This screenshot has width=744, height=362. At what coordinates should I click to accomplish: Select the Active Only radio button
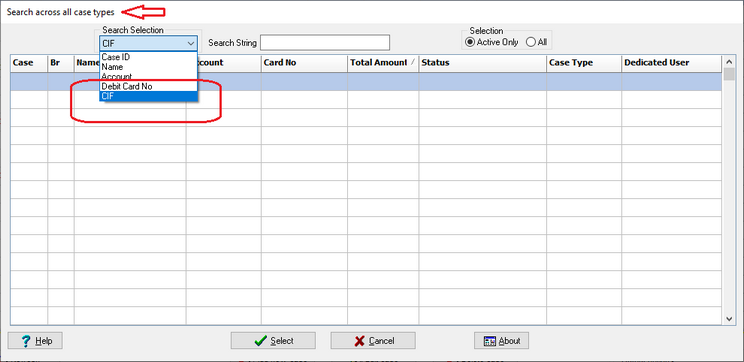pos(492,42)
